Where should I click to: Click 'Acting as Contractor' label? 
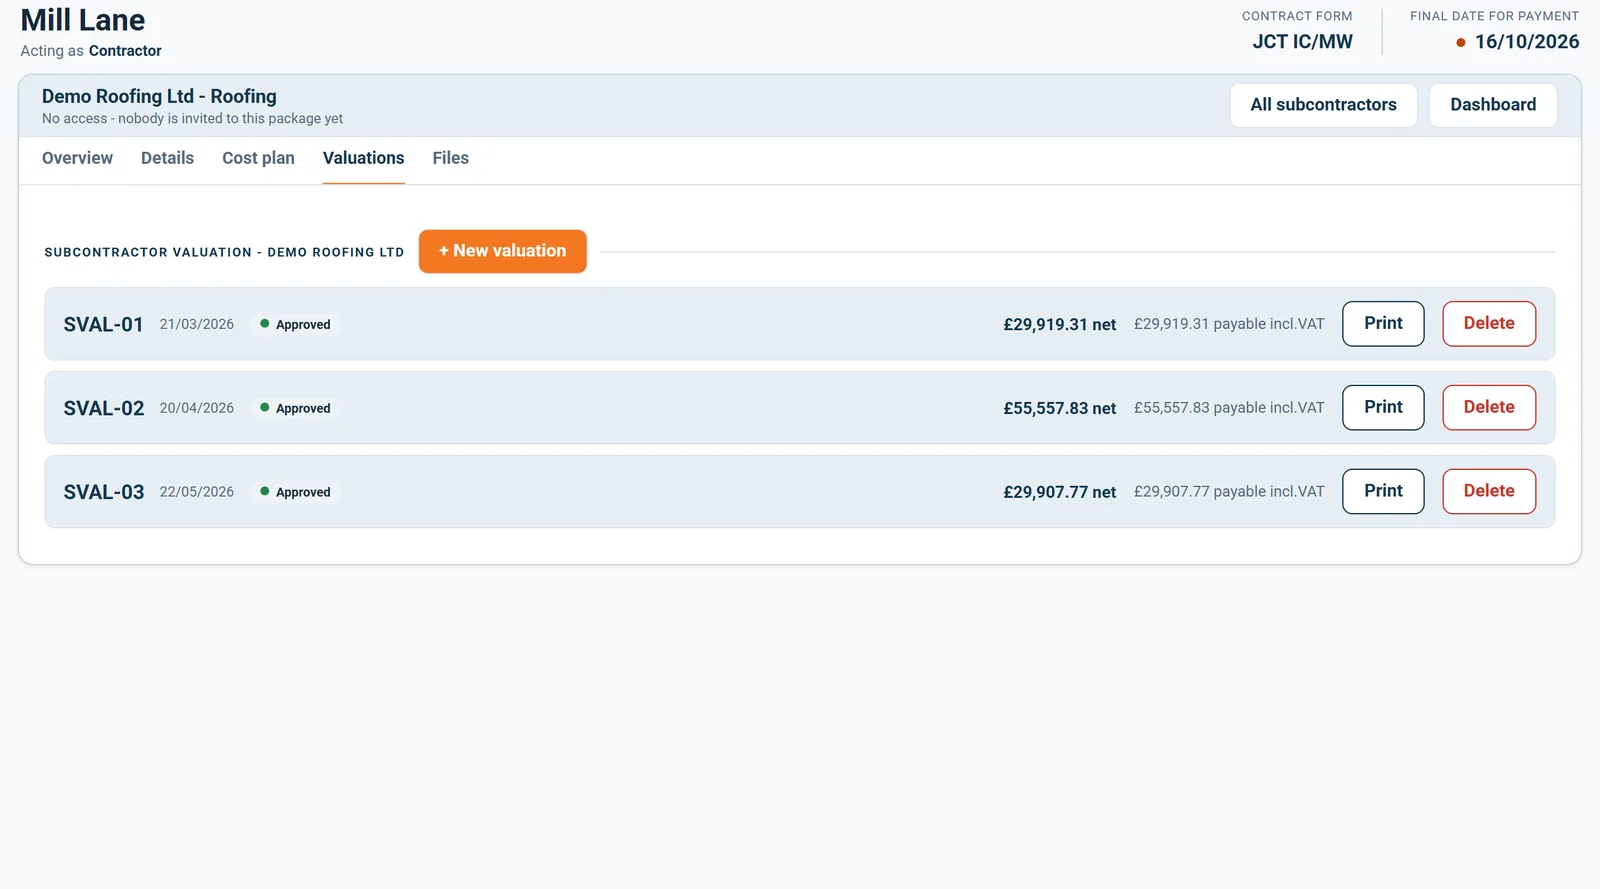91,51
